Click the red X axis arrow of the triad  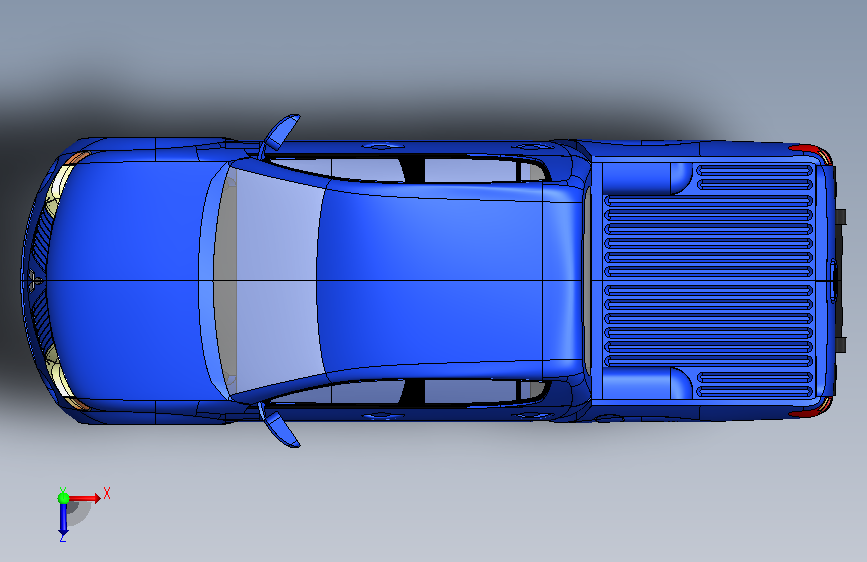pos(85,498)
